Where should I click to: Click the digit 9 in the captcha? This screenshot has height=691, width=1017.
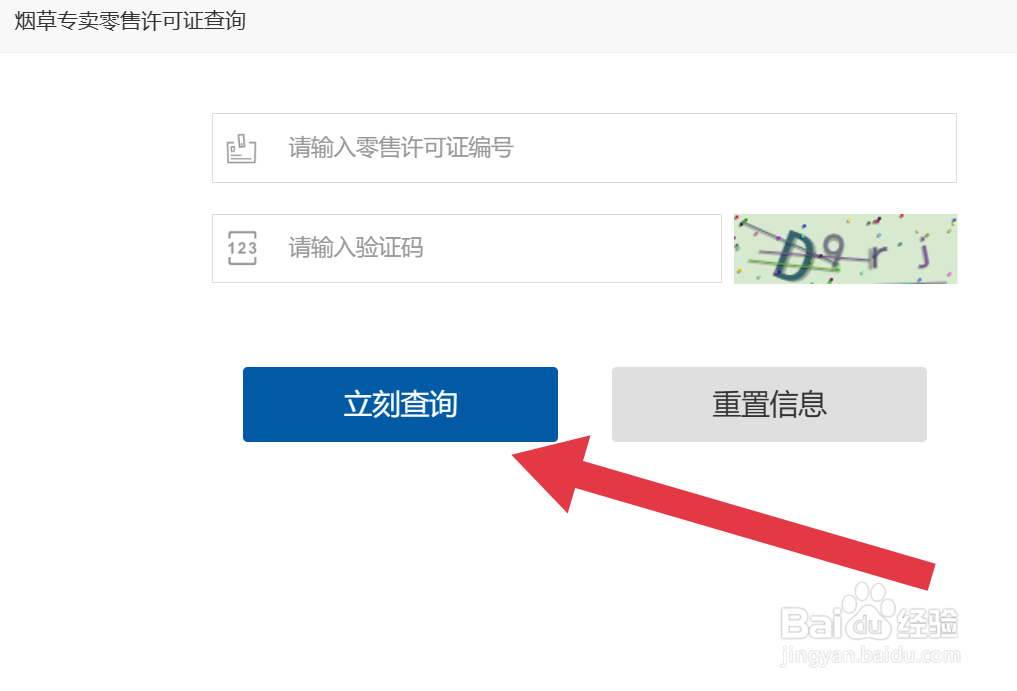(x=833, y=249)
